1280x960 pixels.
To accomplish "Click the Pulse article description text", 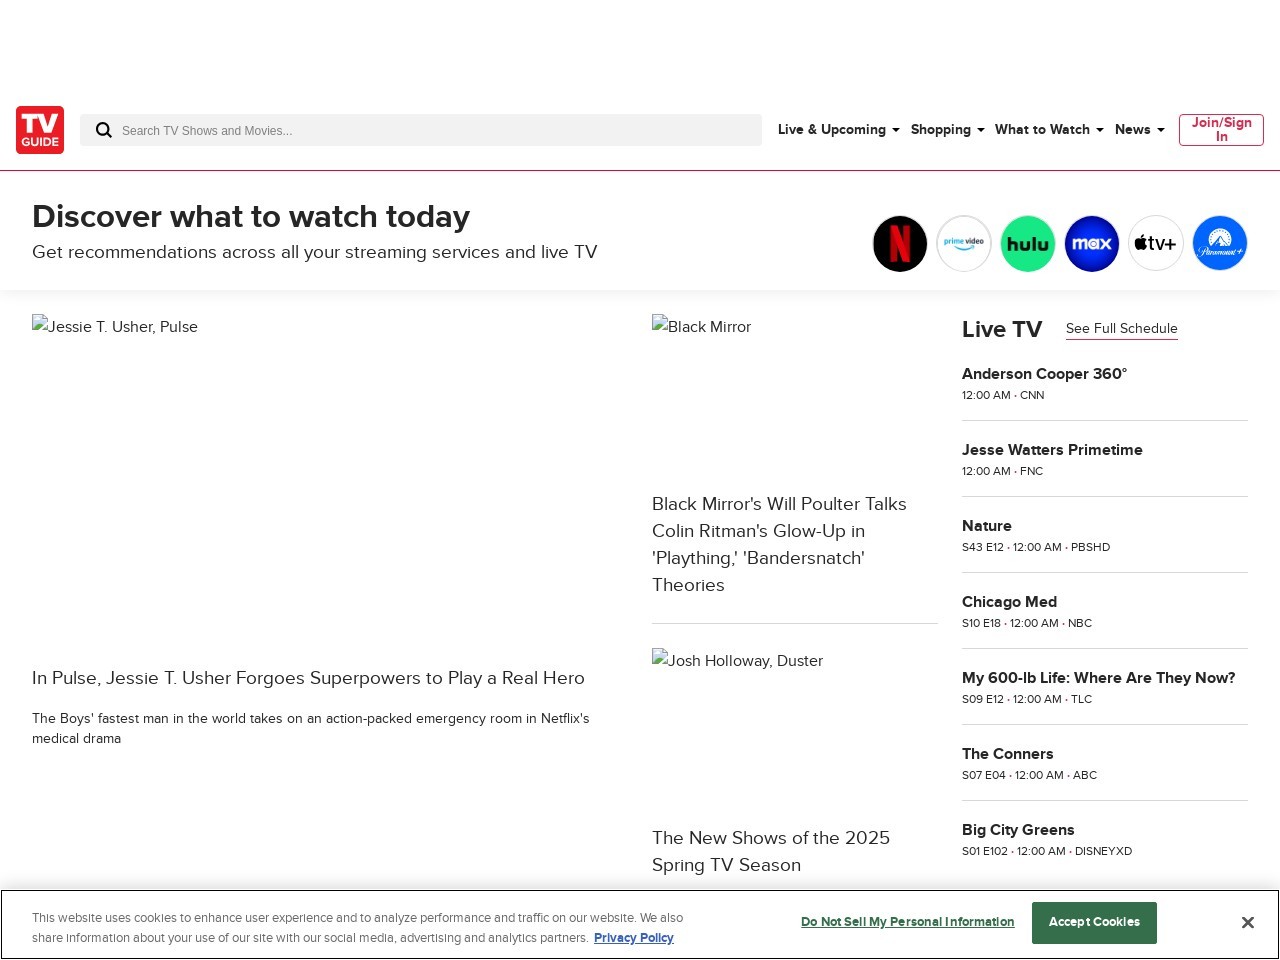I will (311, 729).
